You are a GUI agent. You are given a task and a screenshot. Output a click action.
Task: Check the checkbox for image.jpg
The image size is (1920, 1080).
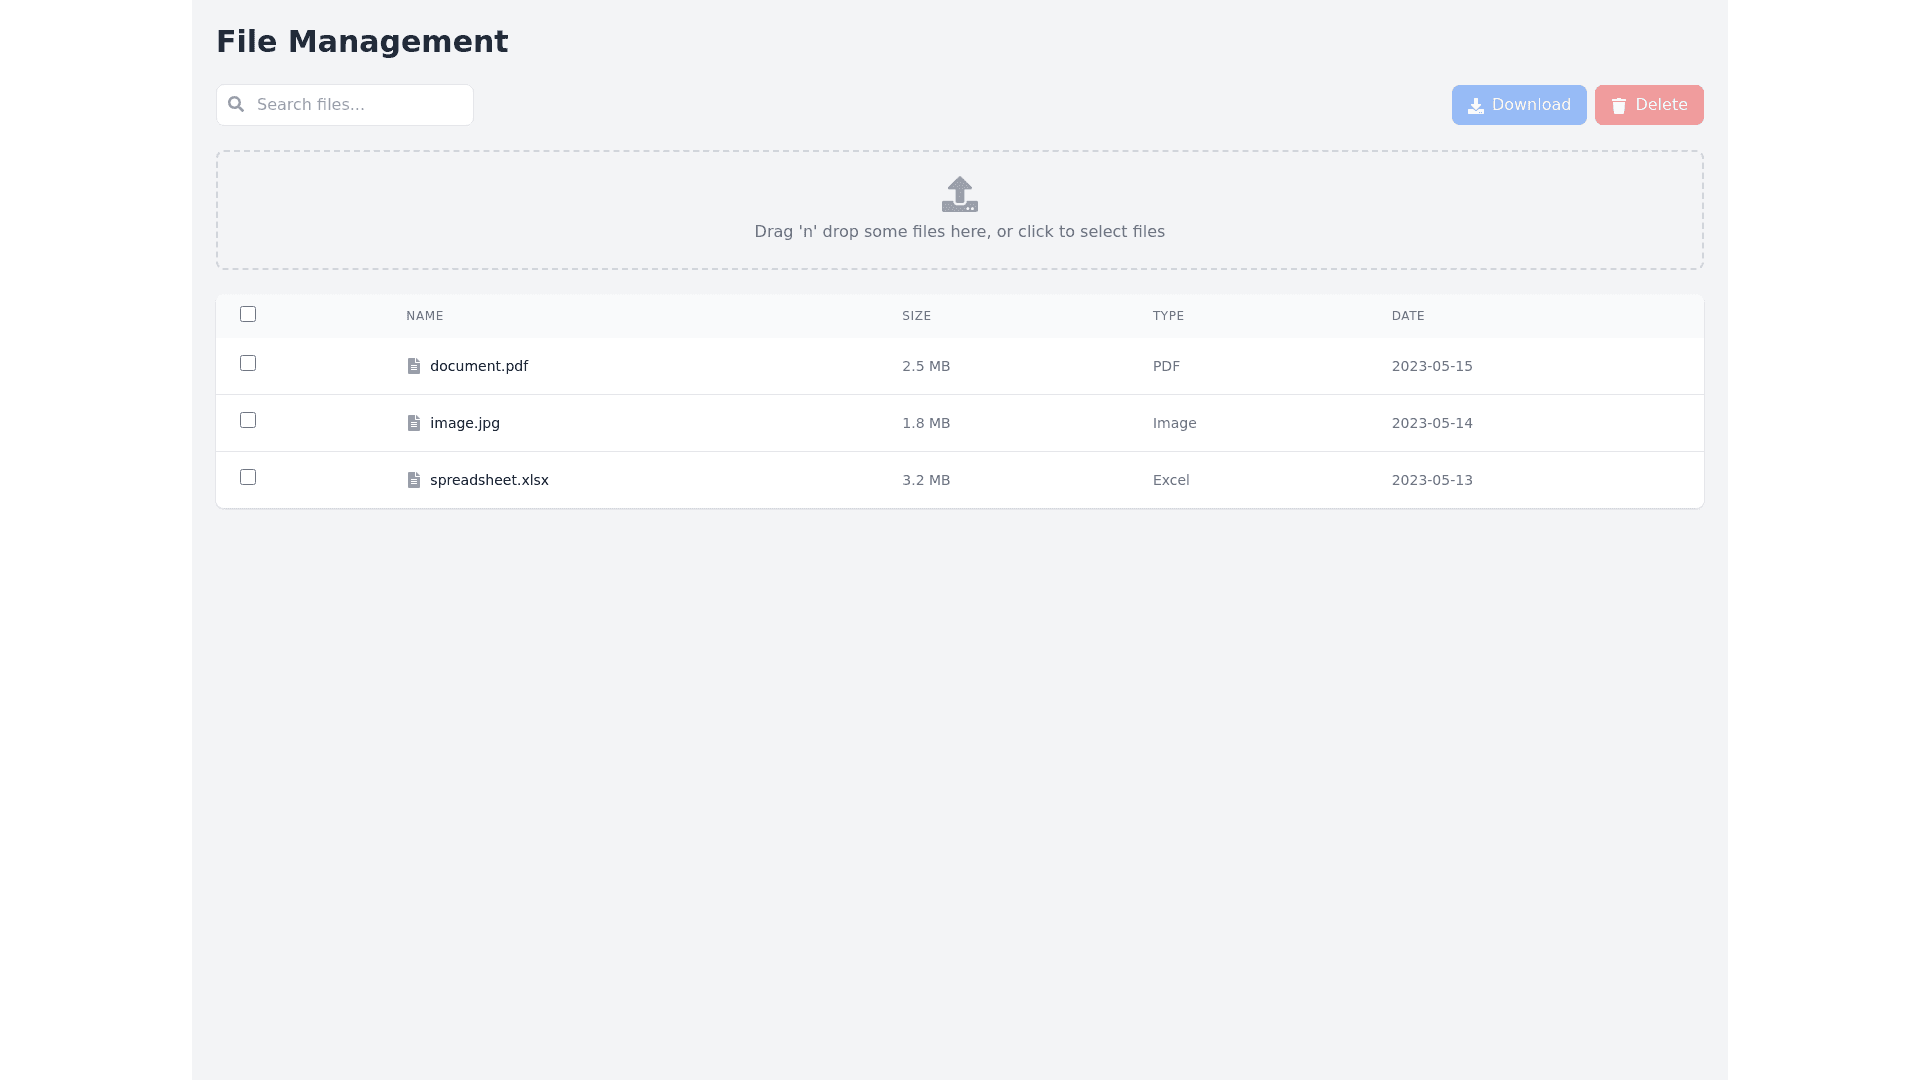248,420
